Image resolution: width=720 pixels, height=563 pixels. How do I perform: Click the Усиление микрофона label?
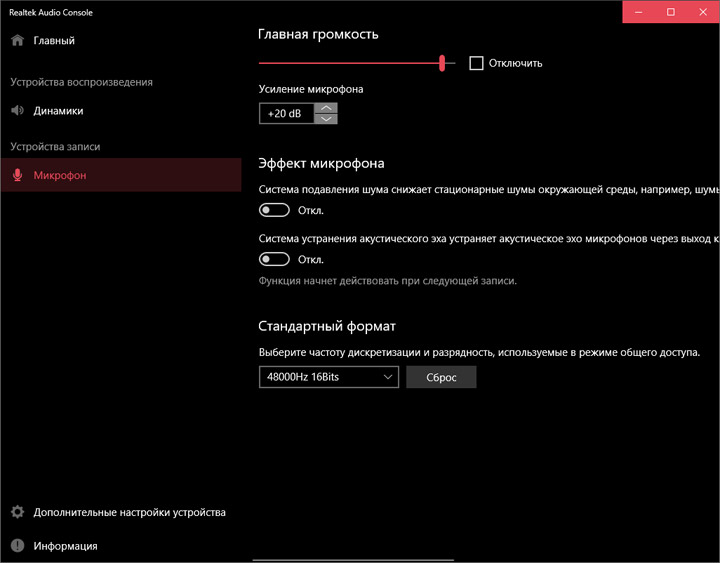coord(311,89)
